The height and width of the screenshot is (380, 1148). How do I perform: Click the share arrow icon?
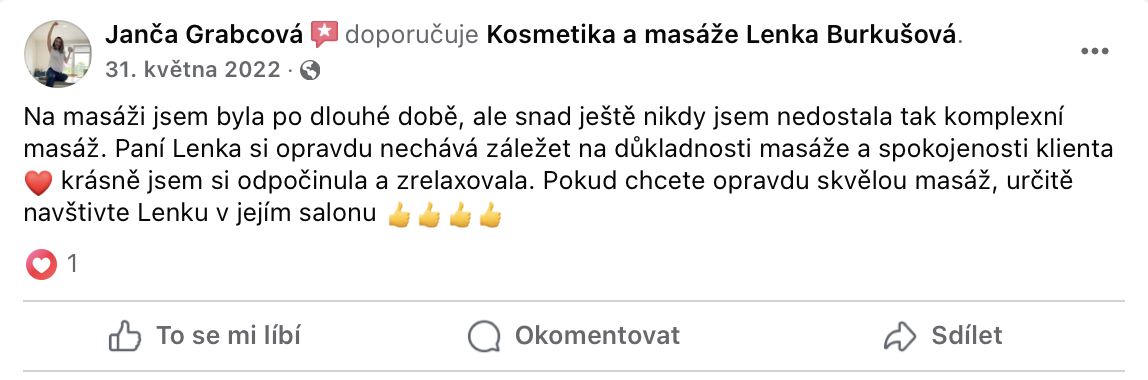pyautogui.click(x=901, y=337)
